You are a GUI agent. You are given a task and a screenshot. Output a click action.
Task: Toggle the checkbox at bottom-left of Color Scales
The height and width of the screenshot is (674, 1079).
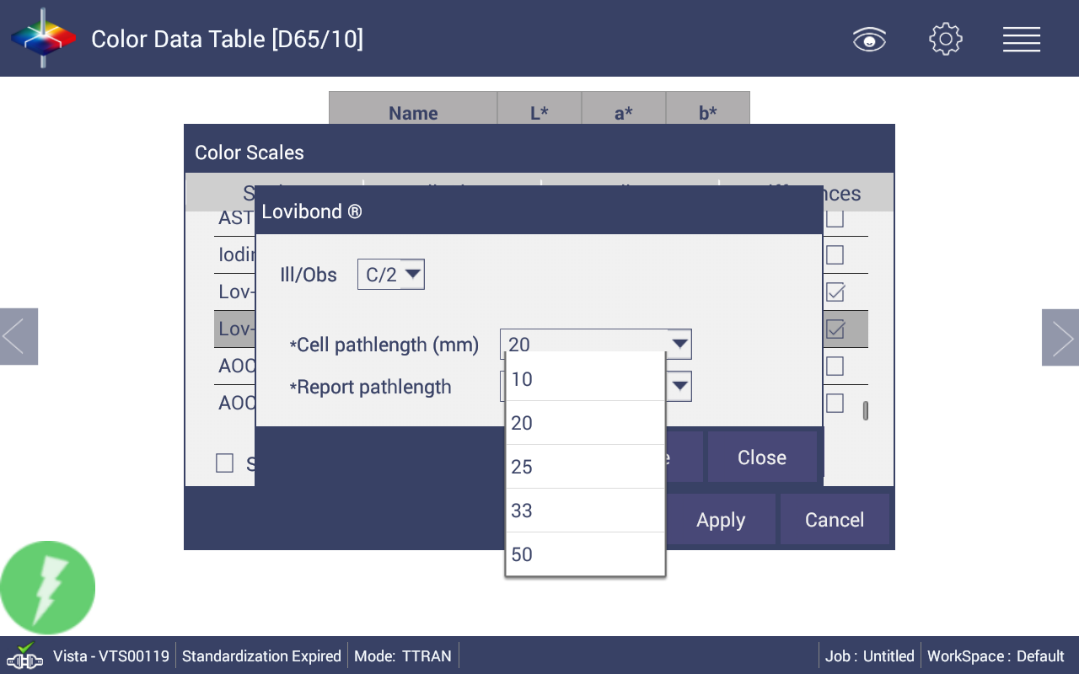(225, 463)
